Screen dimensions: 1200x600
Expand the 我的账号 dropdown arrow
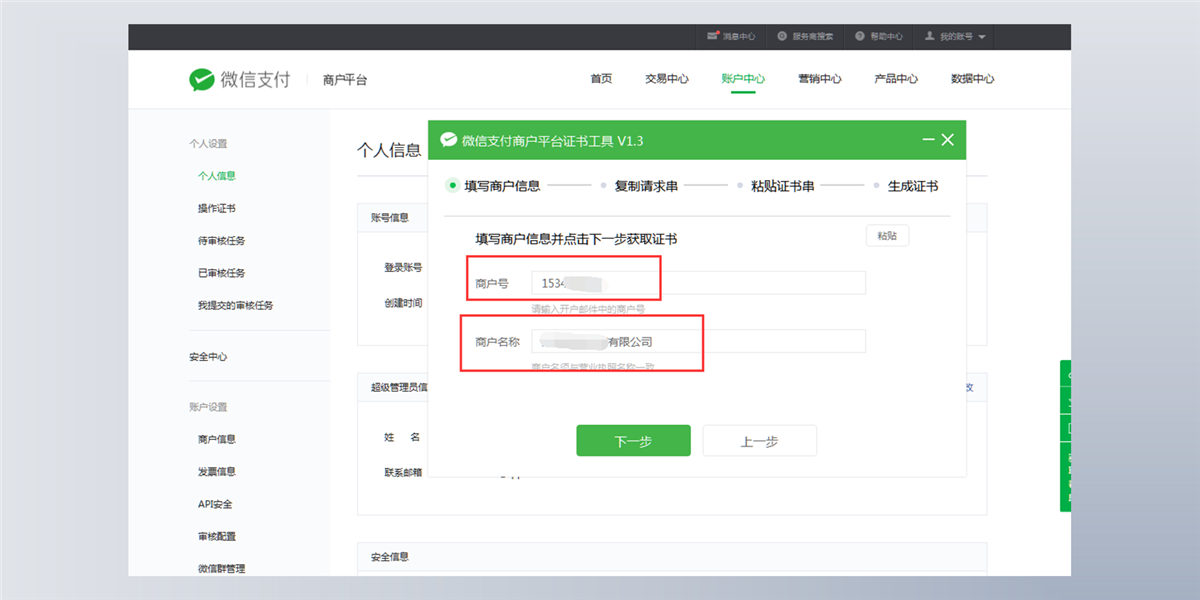(x=982, y=37)
